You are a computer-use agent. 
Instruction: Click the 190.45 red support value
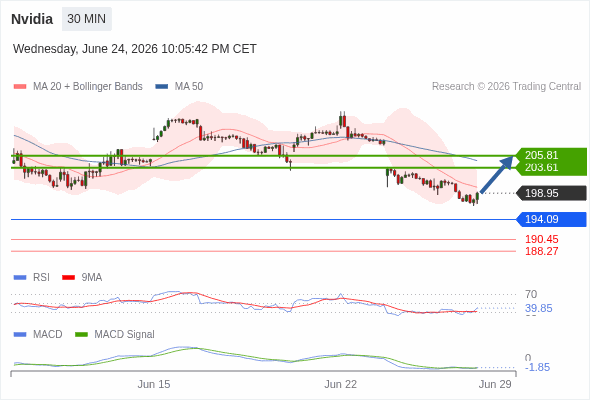[x=542, y=239]
